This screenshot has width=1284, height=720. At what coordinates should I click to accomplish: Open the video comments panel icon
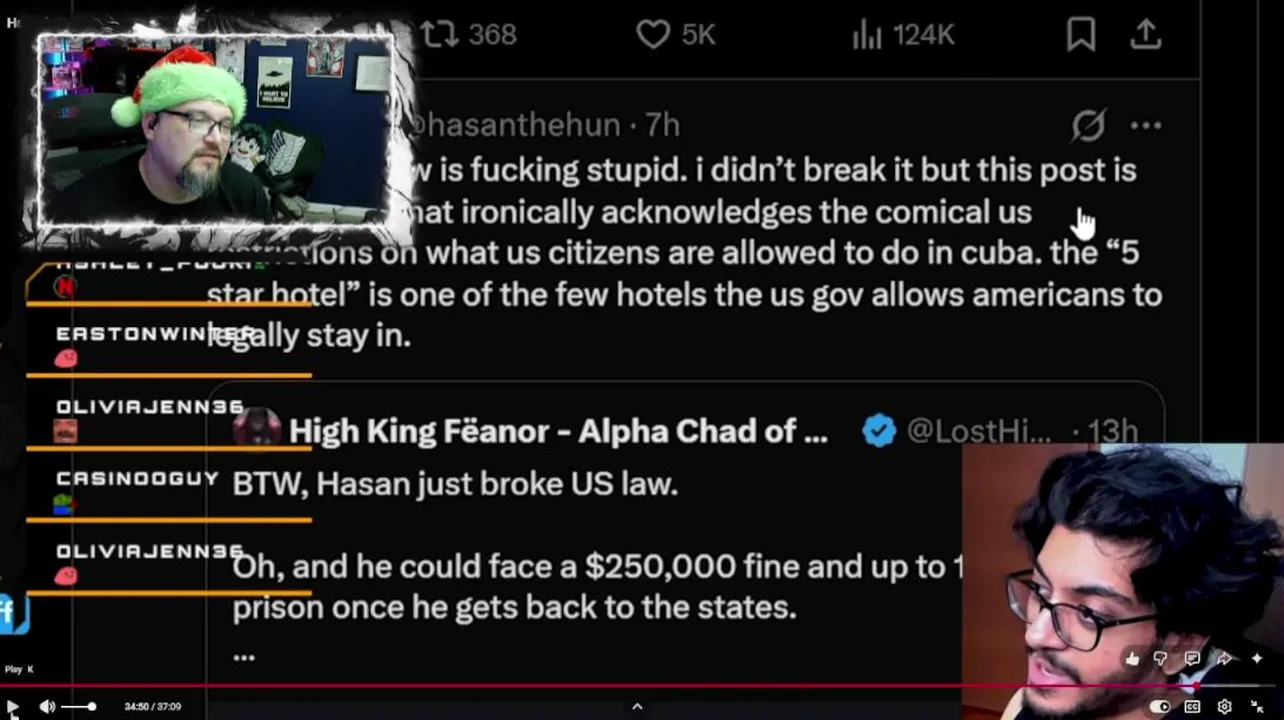[x=1192, y=658]
